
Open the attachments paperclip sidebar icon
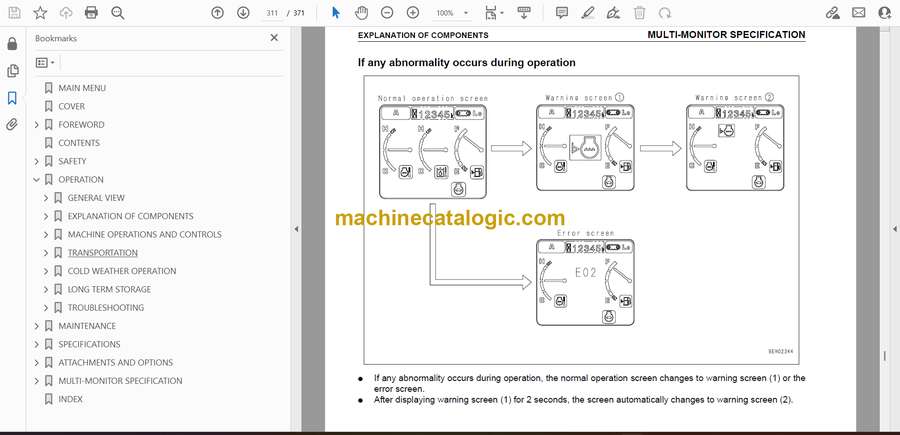[x=12, y=125]
